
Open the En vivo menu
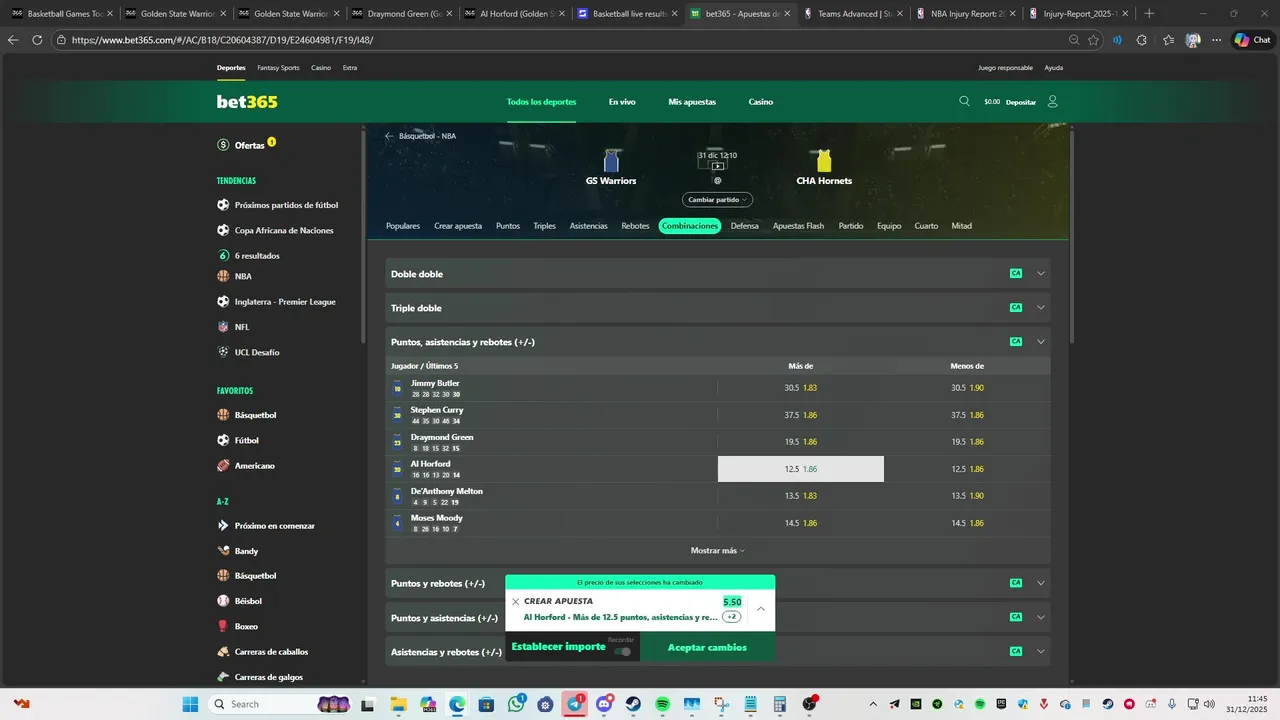point(622,102)
